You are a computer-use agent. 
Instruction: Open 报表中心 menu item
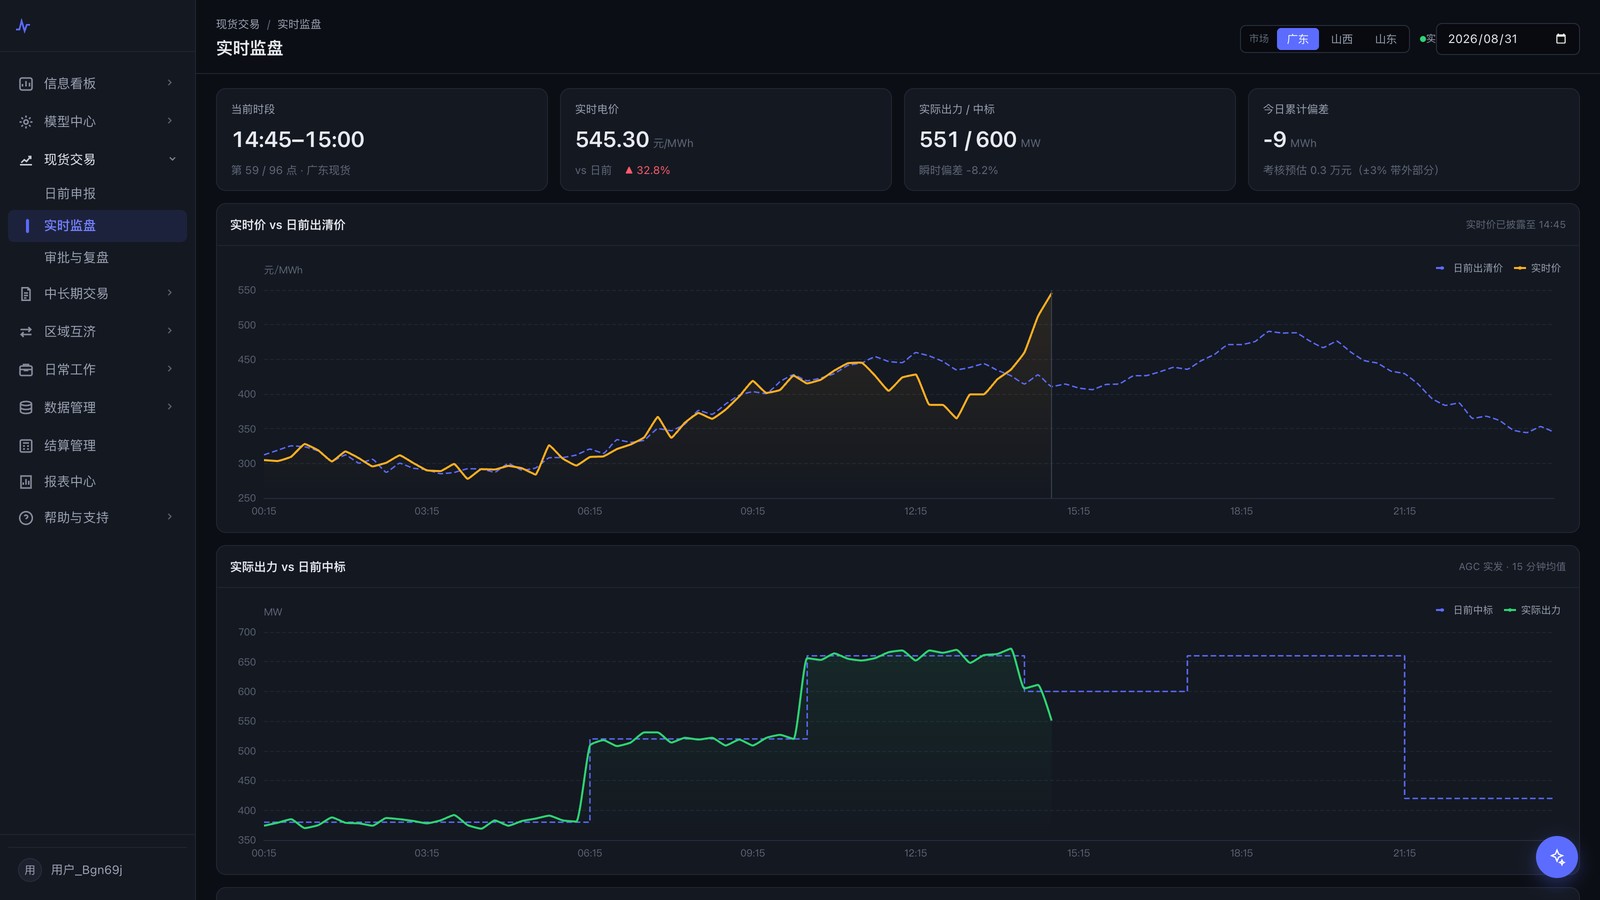click(x=97, y=482)
